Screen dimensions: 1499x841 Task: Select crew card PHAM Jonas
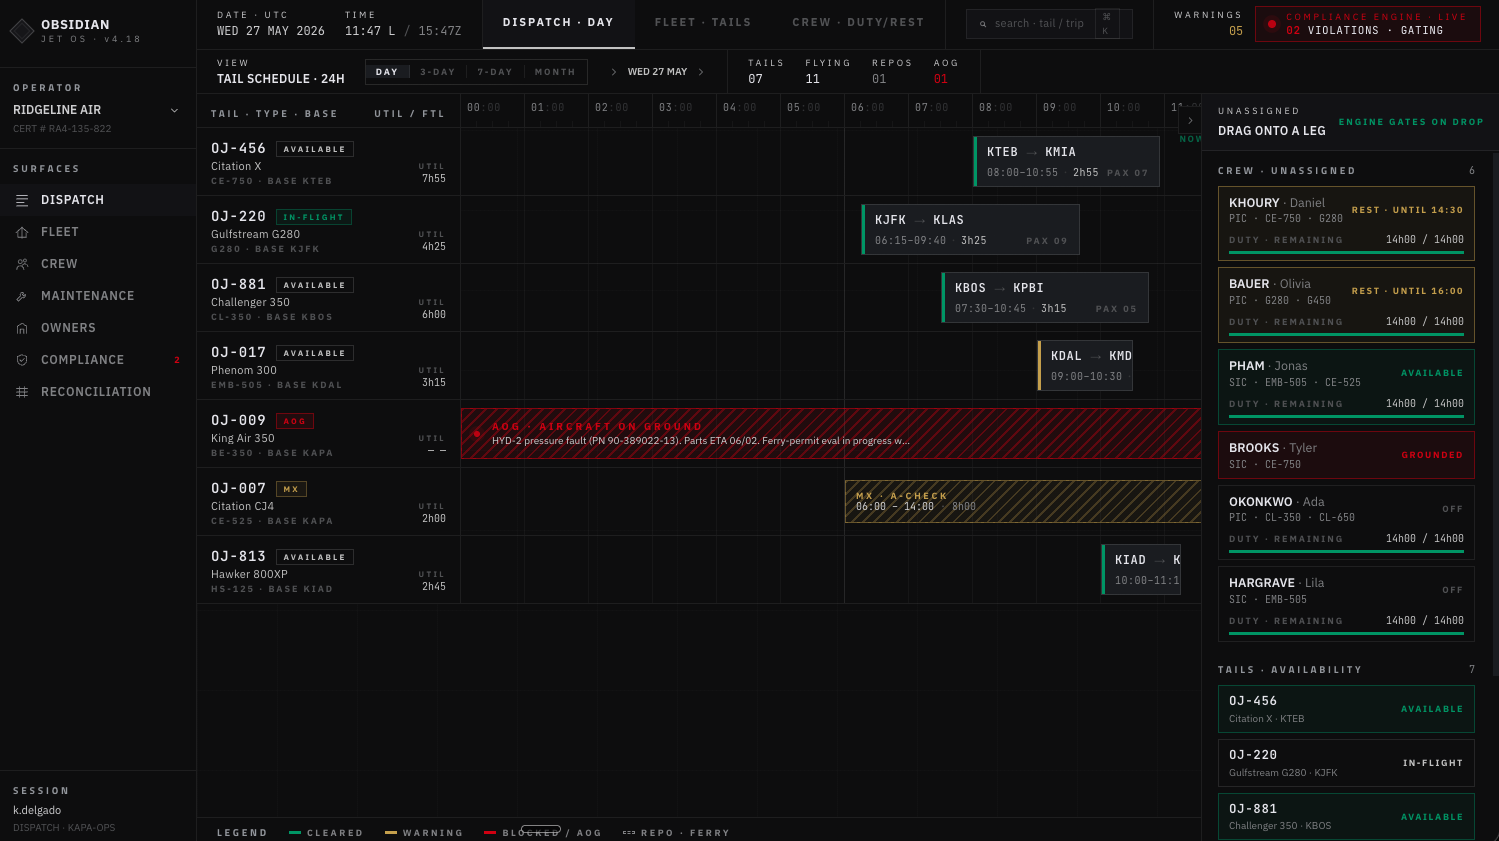[1346, 386]
